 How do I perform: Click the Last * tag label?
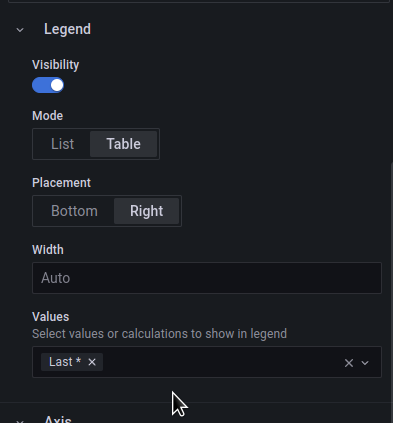click(x=65, y=362)
